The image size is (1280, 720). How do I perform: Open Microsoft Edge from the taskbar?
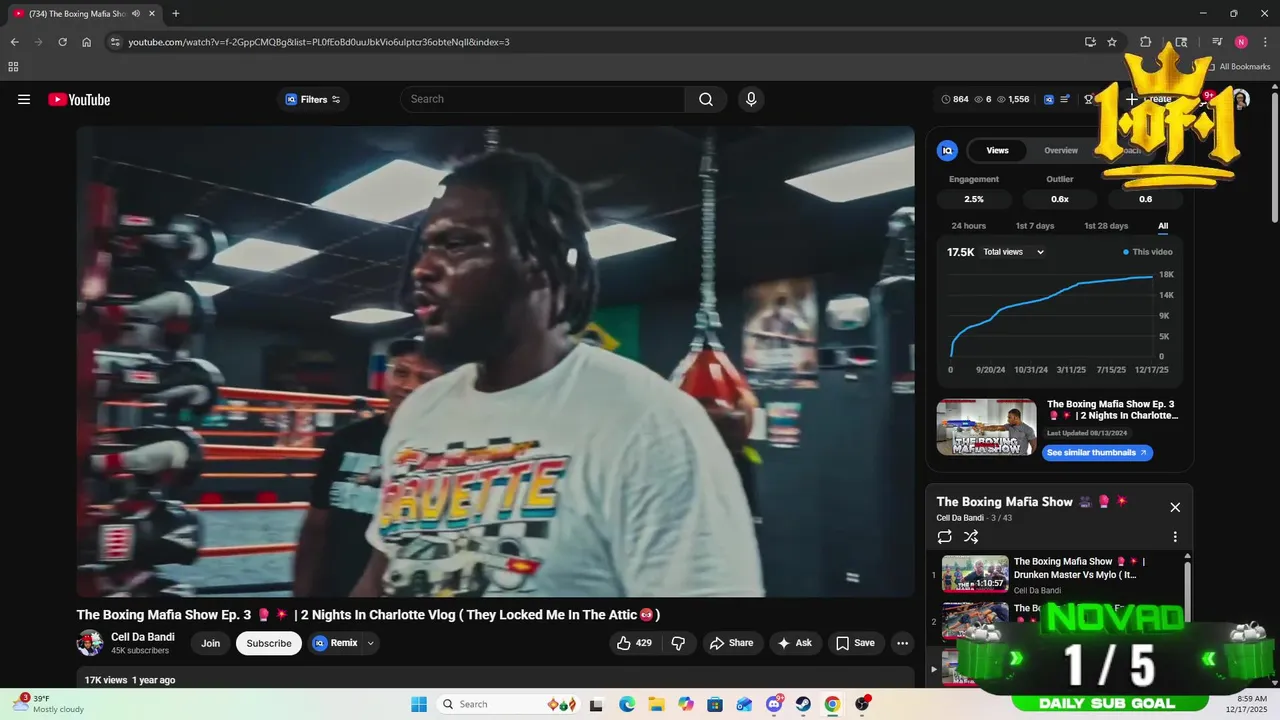(x=626, y=704)
